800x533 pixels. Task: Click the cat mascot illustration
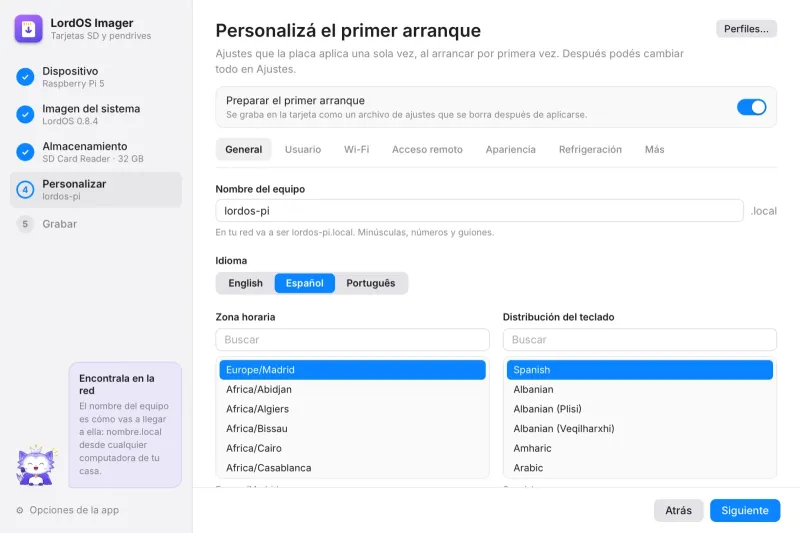tap(36, 465)
